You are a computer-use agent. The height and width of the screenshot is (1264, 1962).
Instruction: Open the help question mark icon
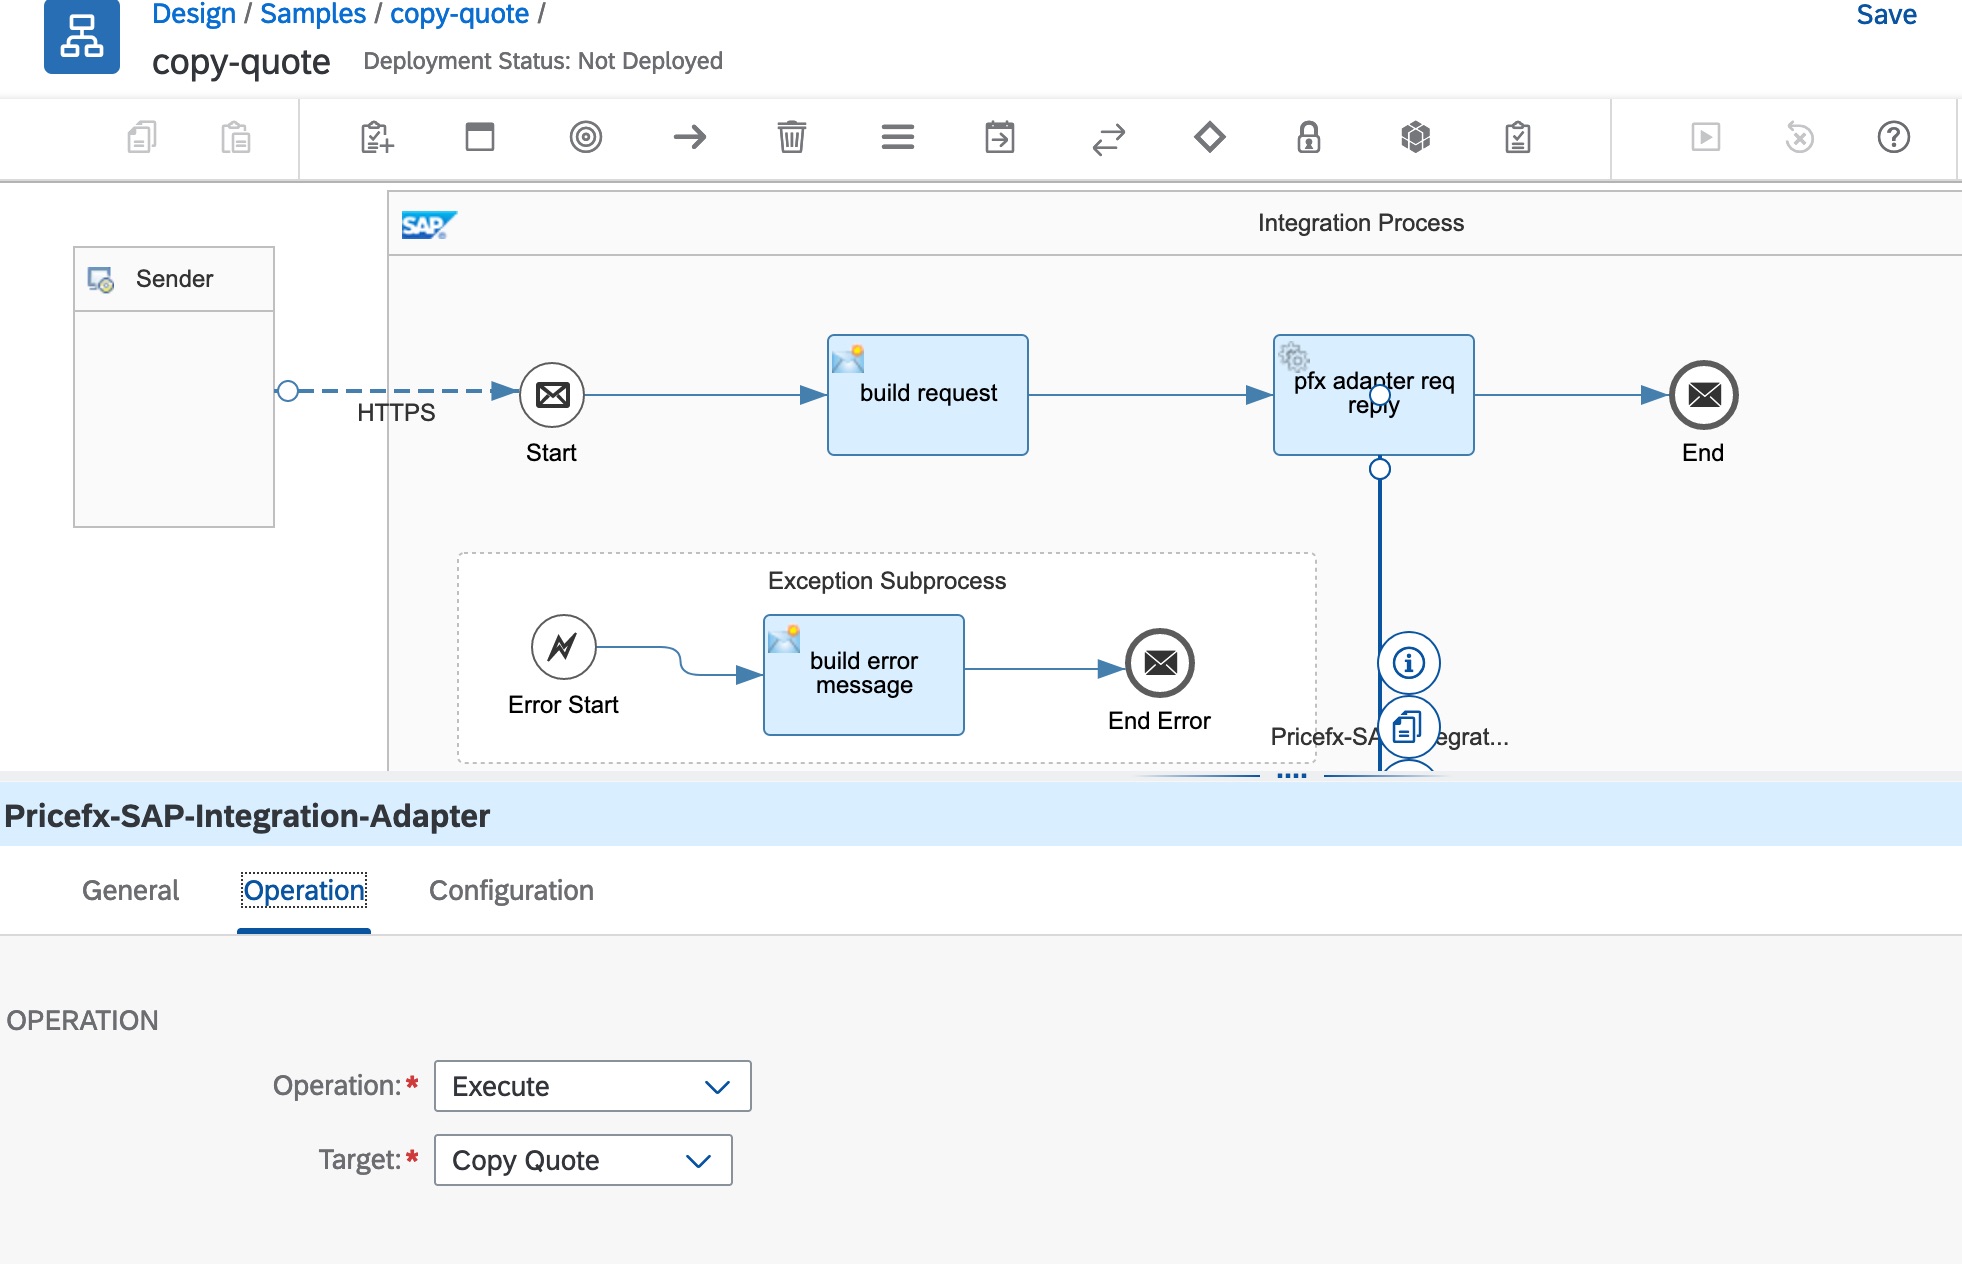click(1893, 137)
